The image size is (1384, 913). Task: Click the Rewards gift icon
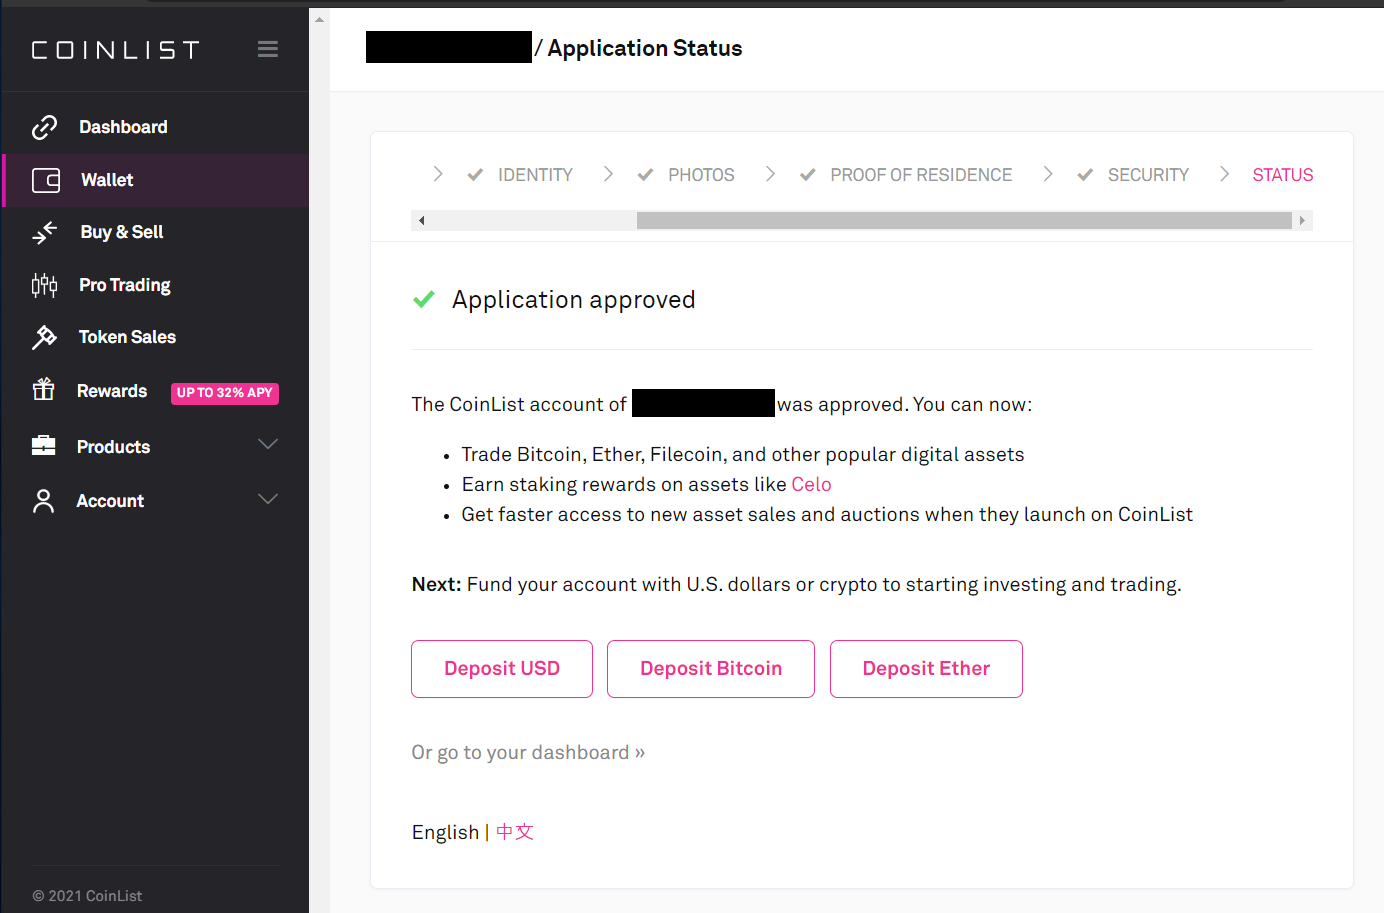pyautogui.click(x=43, y=389)
